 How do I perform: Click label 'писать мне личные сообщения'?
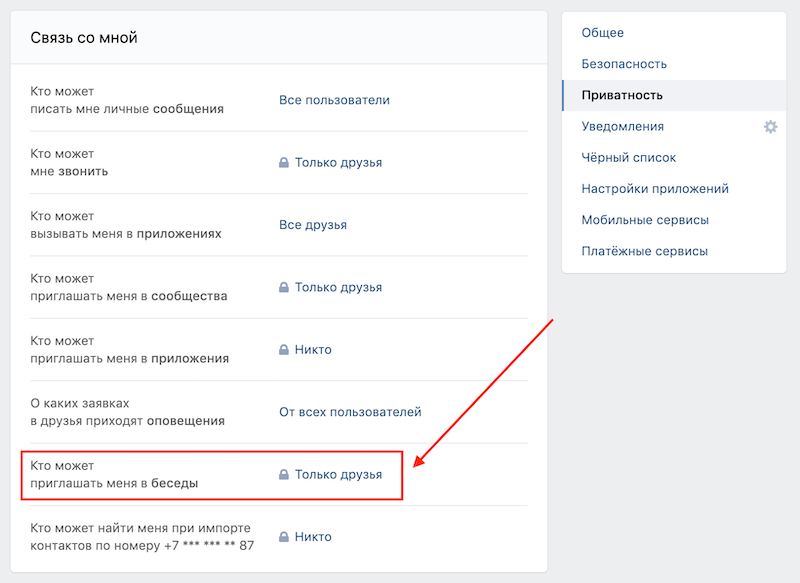pos(127,109)
